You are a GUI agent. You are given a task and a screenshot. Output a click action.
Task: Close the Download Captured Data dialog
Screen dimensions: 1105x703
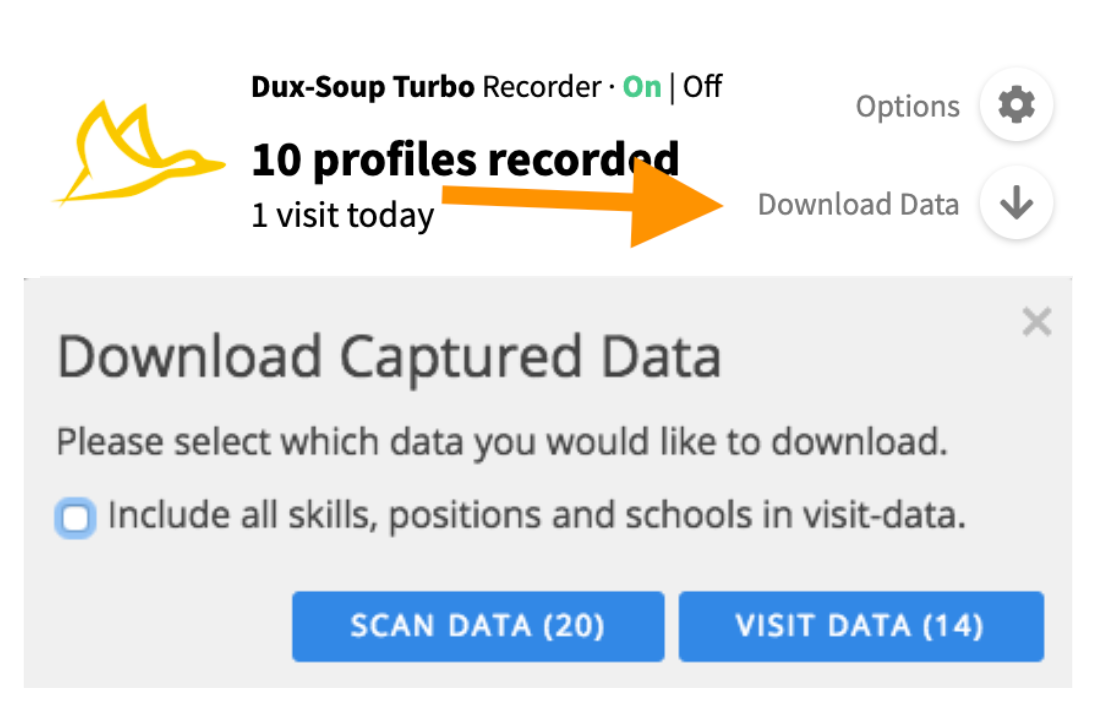[1037, 322]
